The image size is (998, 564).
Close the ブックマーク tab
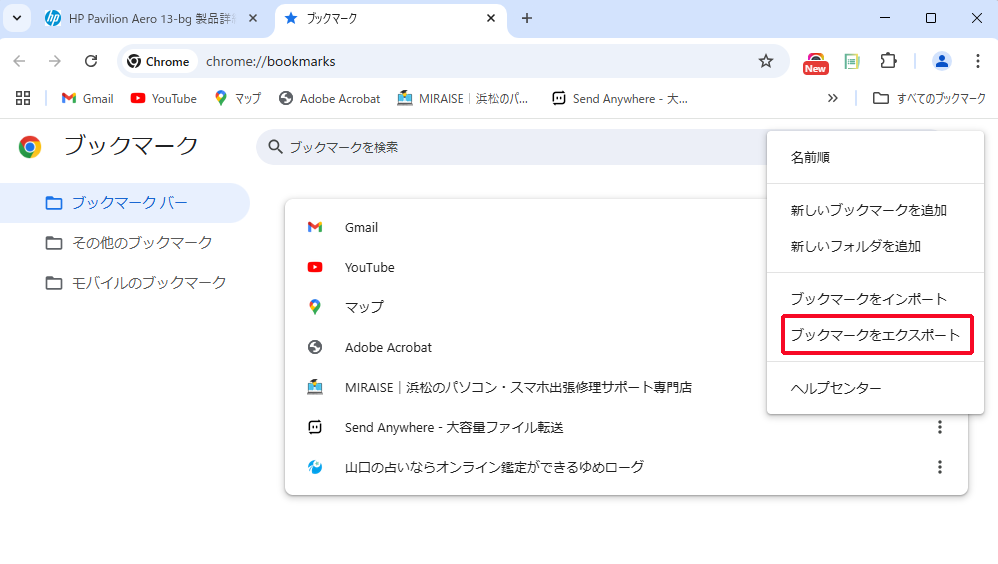click(x=491, y=18)
